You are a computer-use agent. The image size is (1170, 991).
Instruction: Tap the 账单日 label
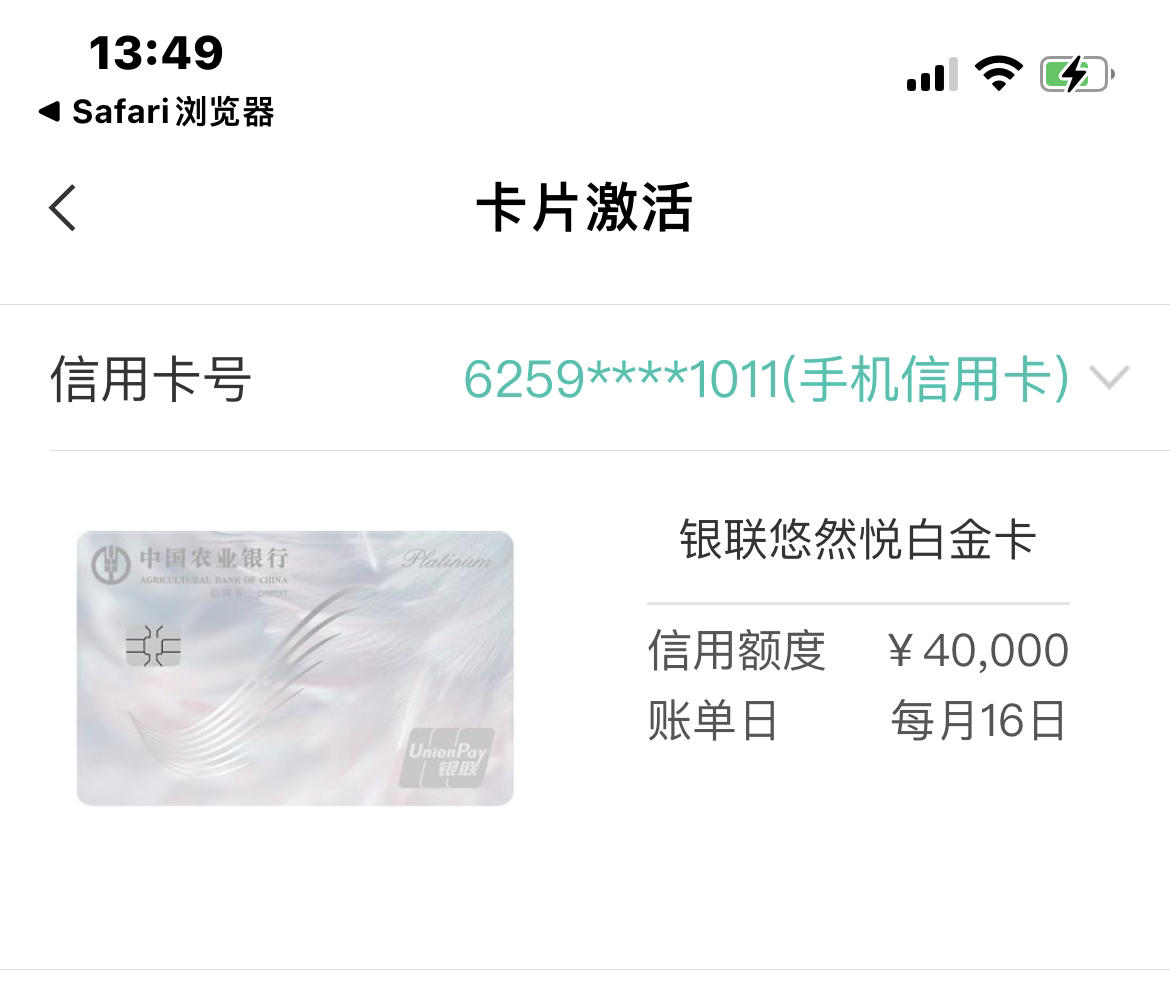pos(713,720)
